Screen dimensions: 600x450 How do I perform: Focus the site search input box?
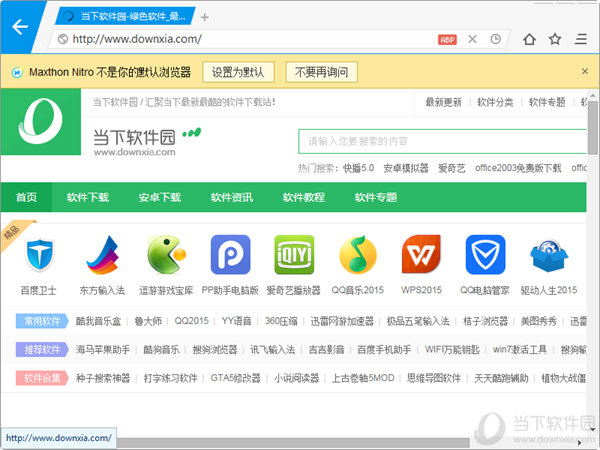[x=442, y=141]
